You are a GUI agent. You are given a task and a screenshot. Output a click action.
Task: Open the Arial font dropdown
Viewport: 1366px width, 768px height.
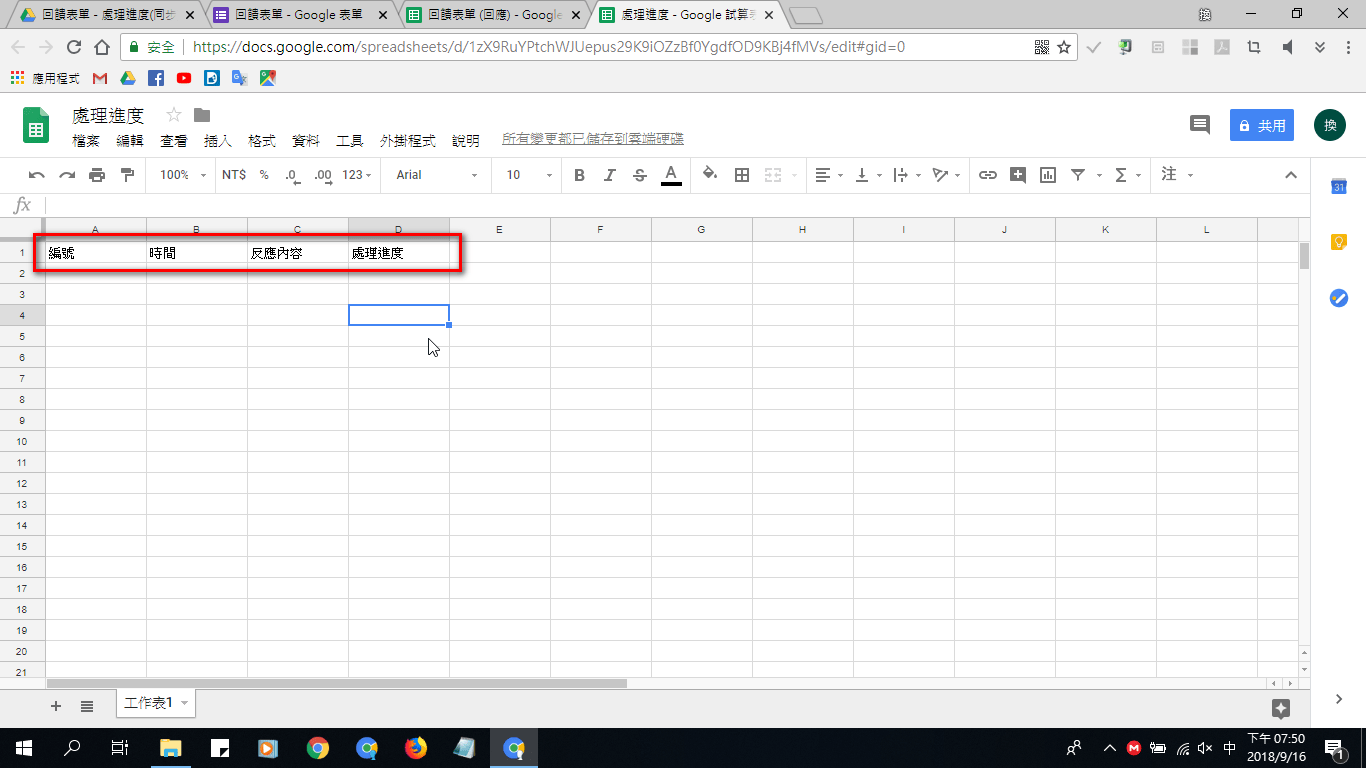point(437,175)
